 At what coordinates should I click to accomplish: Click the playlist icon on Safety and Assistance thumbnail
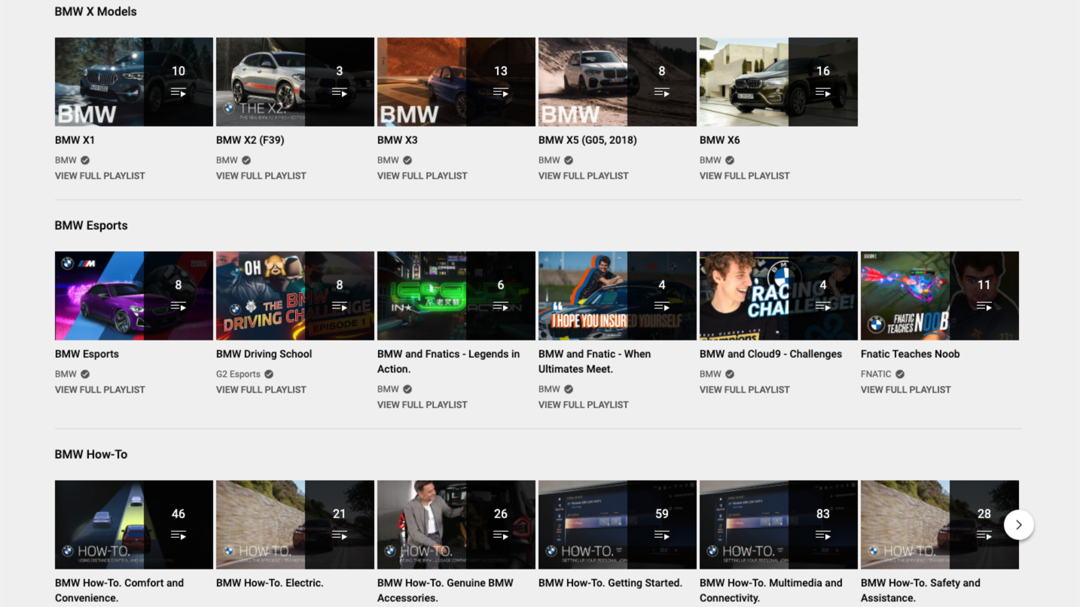tap(984, 535)
